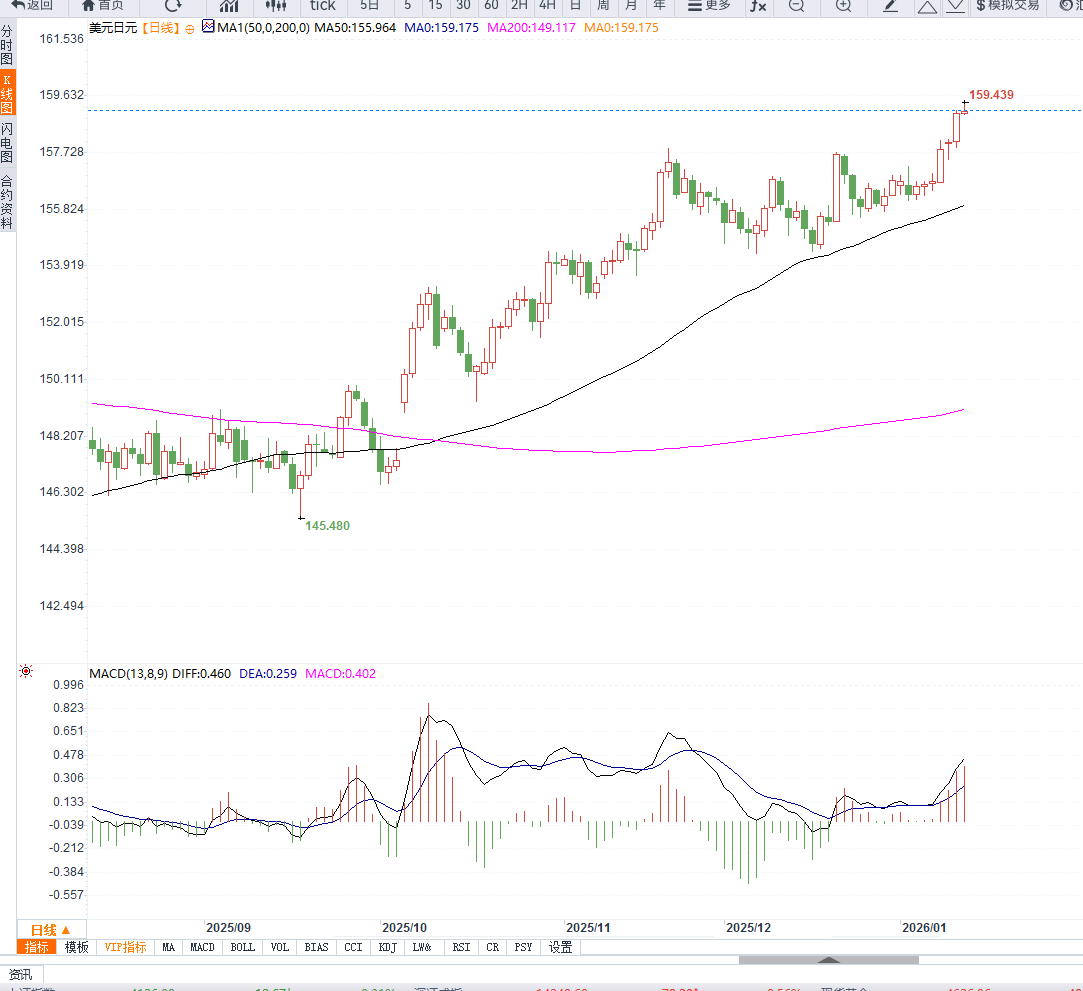The image size is (1083, 991).
Task: Select the 月 monthly timeframe
Action: click(x=631, y=6)
